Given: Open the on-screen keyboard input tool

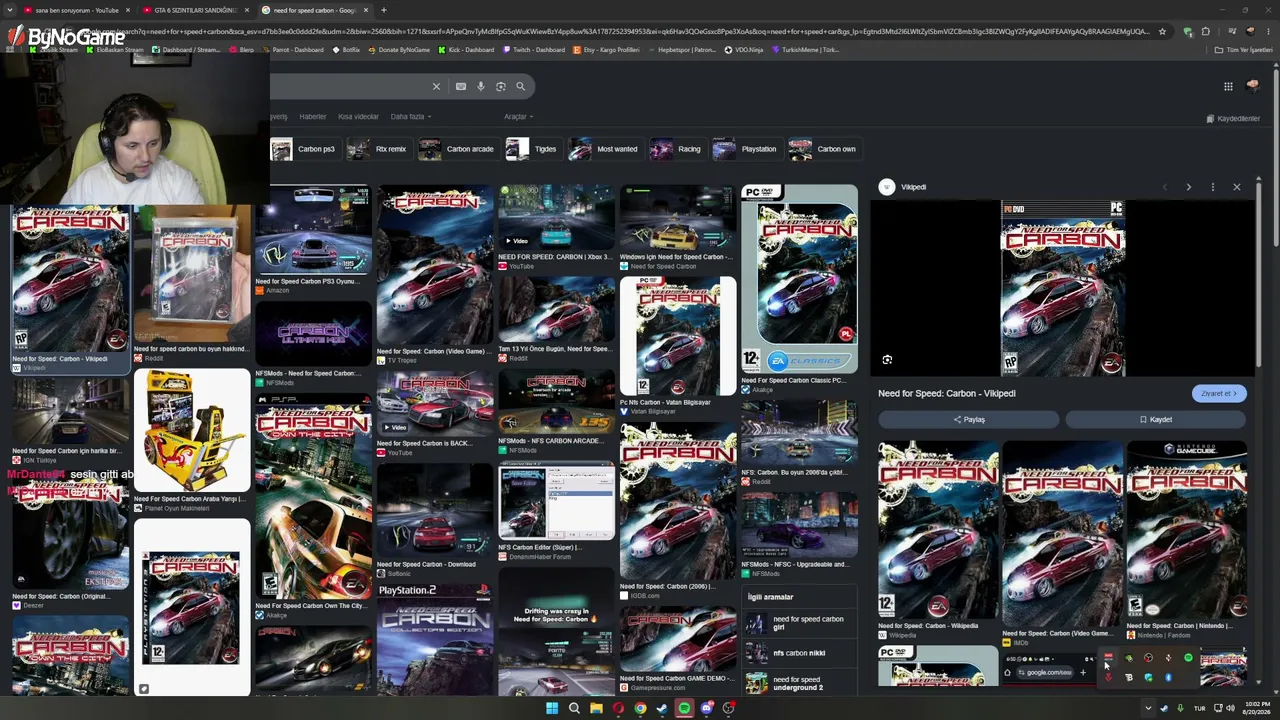Looking at the screenshot, I should point(461,86).
